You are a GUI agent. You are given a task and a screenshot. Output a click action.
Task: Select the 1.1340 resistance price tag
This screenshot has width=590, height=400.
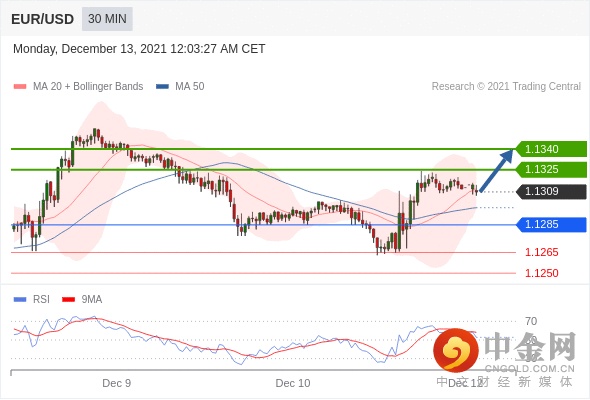click(x=551, y=149)
